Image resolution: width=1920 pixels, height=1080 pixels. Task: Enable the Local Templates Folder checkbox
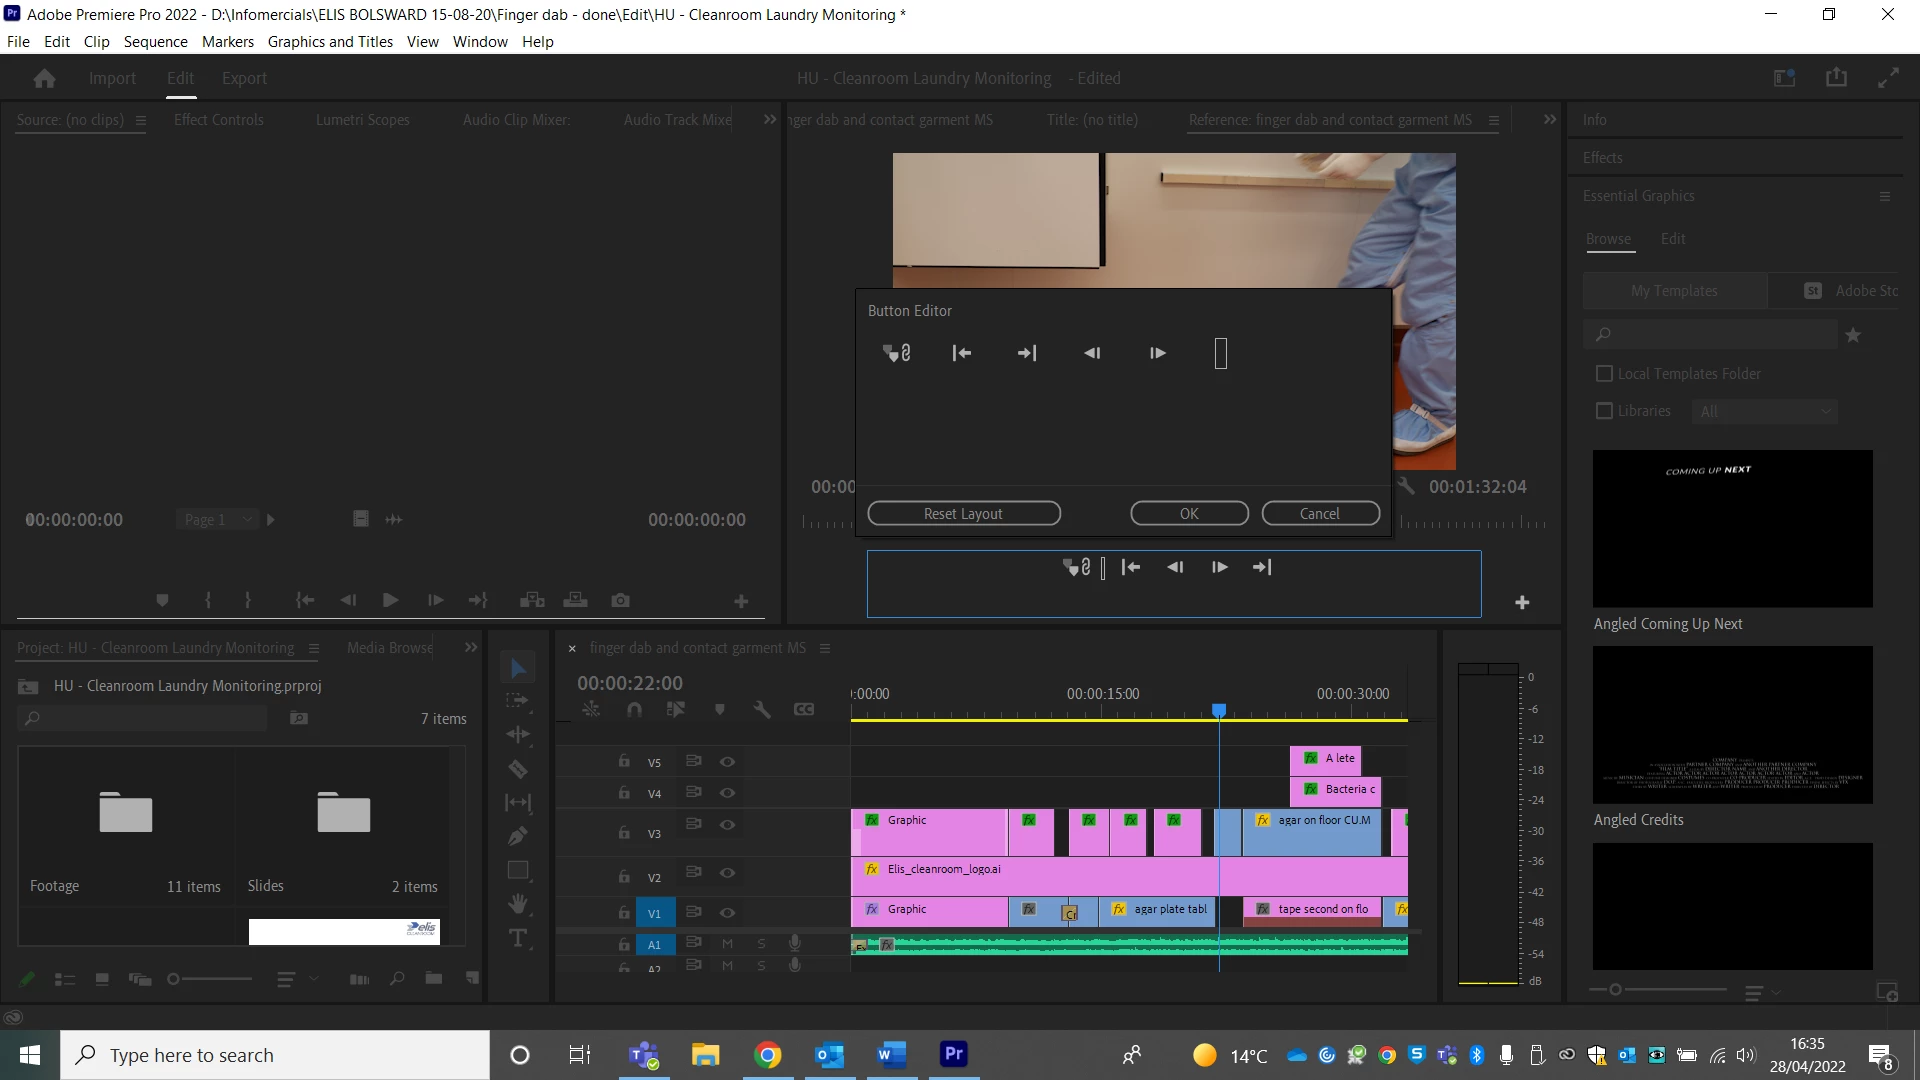(1605, 373)
